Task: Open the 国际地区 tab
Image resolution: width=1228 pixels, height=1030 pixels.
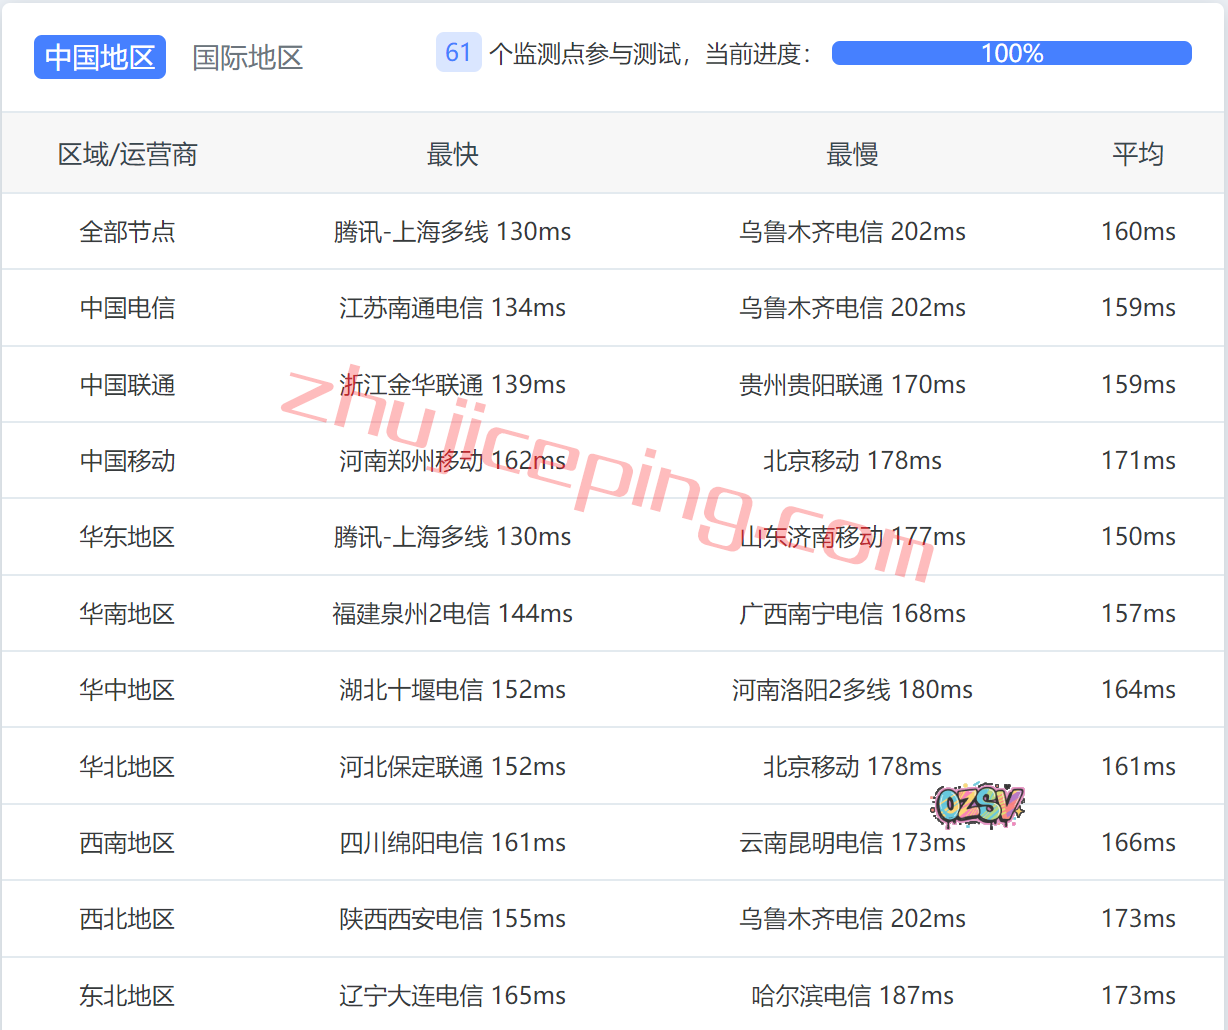Action: pos(247,57)
